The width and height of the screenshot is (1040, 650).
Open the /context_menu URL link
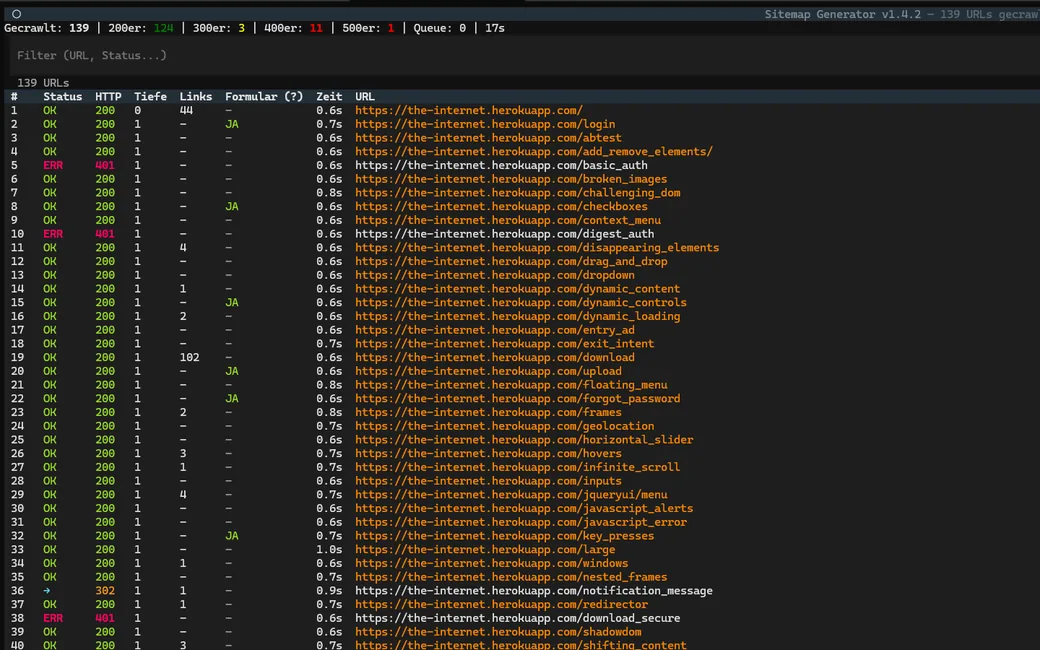(508, 220)
